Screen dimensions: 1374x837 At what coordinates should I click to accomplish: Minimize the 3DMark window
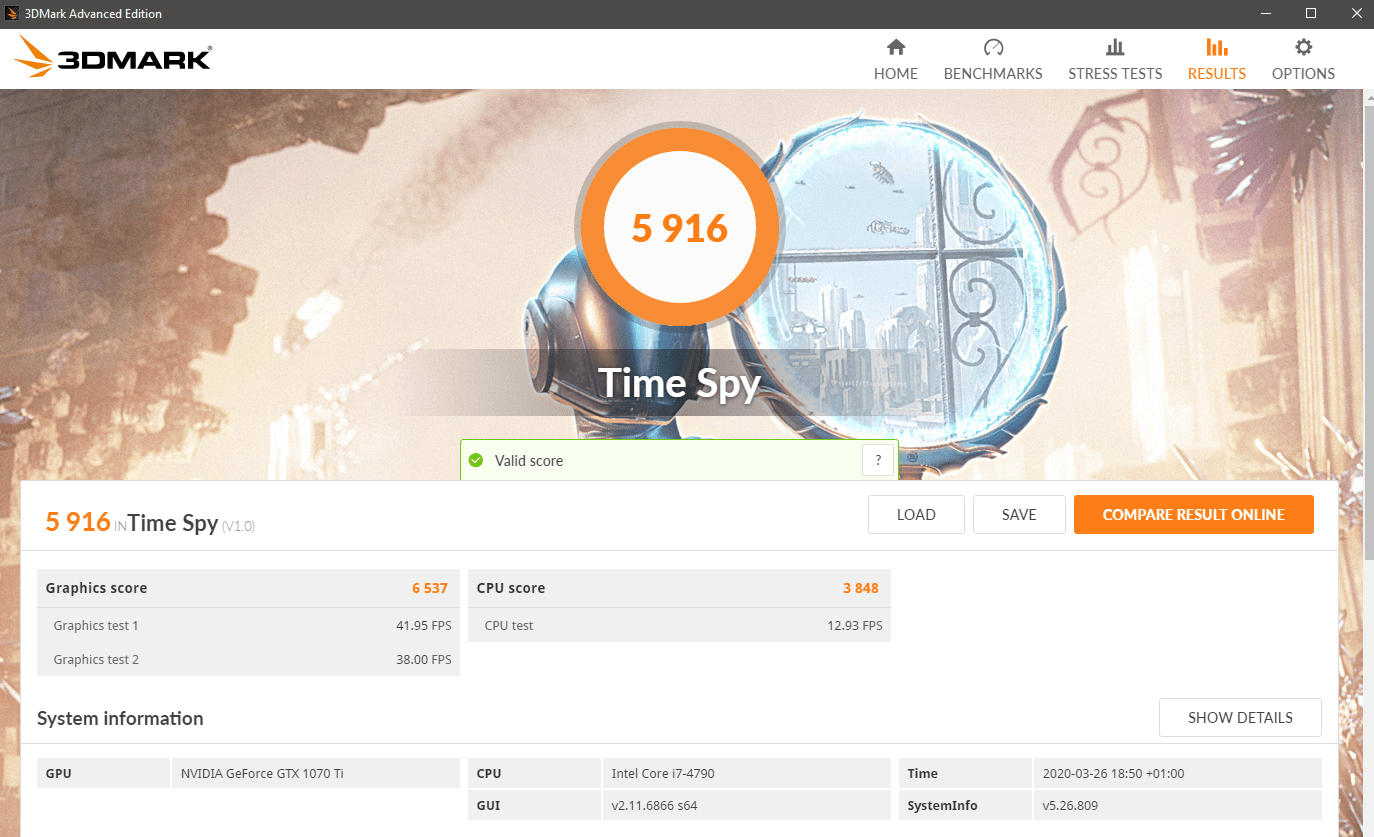1264,13
